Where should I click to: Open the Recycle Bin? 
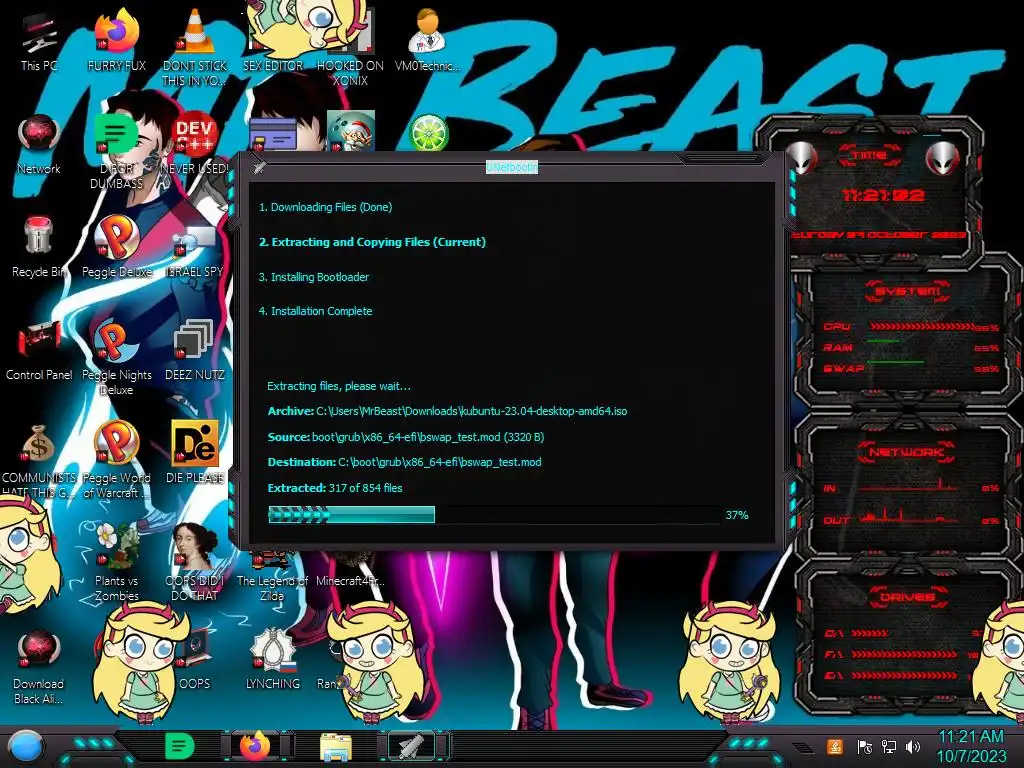click(39, 247)
